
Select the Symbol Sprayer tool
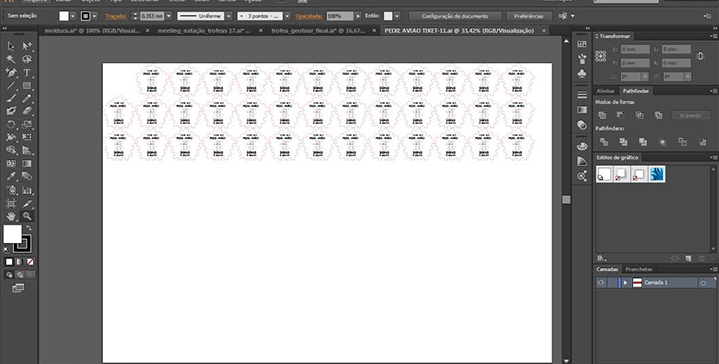tap(11, 190)
